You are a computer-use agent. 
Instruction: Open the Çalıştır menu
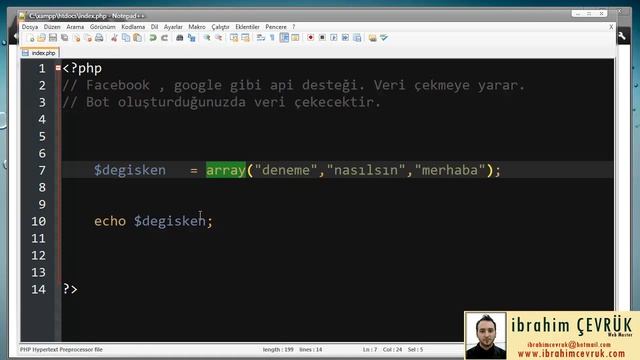(x=220, y=27)
